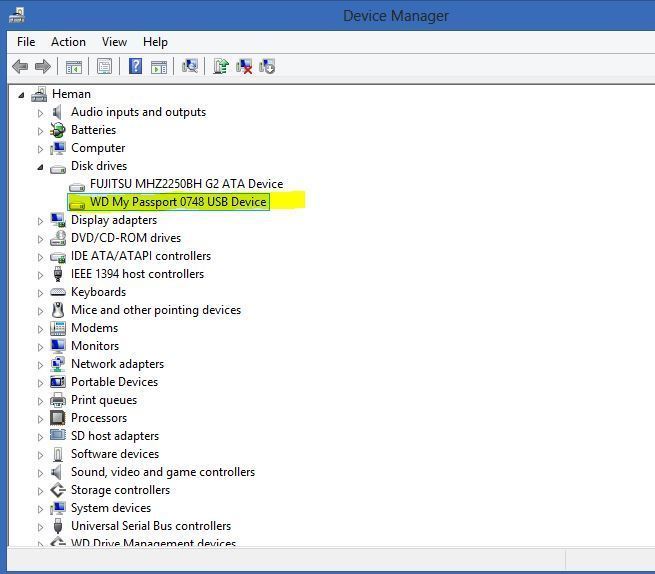Select the Display adapters label
This screenshot has width=655, height=574.
114,220
